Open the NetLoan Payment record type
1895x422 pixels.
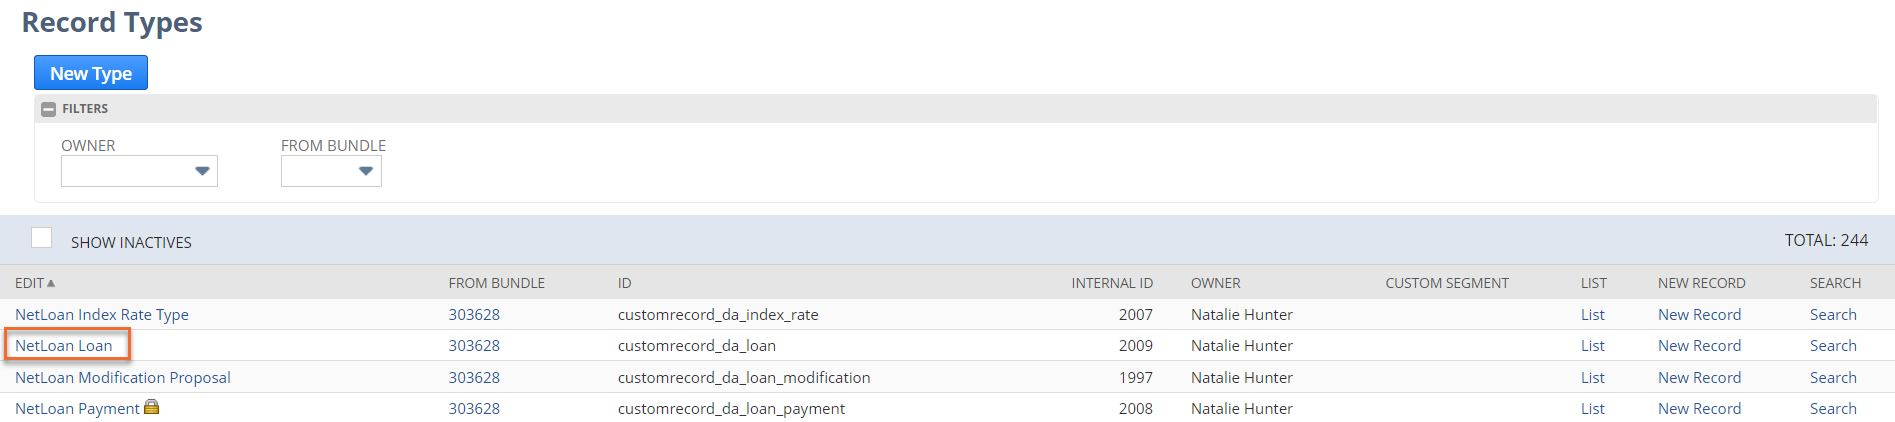(77, 409)
